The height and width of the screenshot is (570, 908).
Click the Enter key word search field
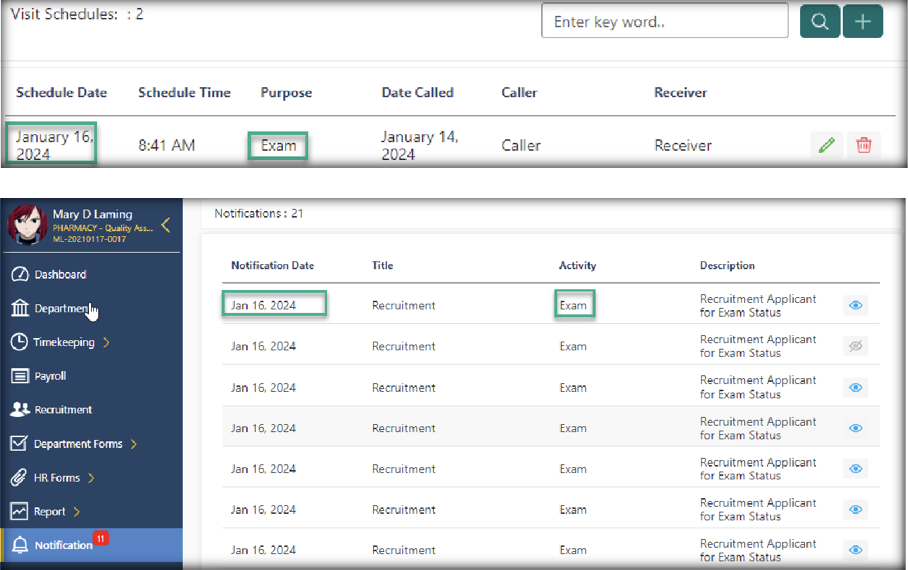[664, 21]
